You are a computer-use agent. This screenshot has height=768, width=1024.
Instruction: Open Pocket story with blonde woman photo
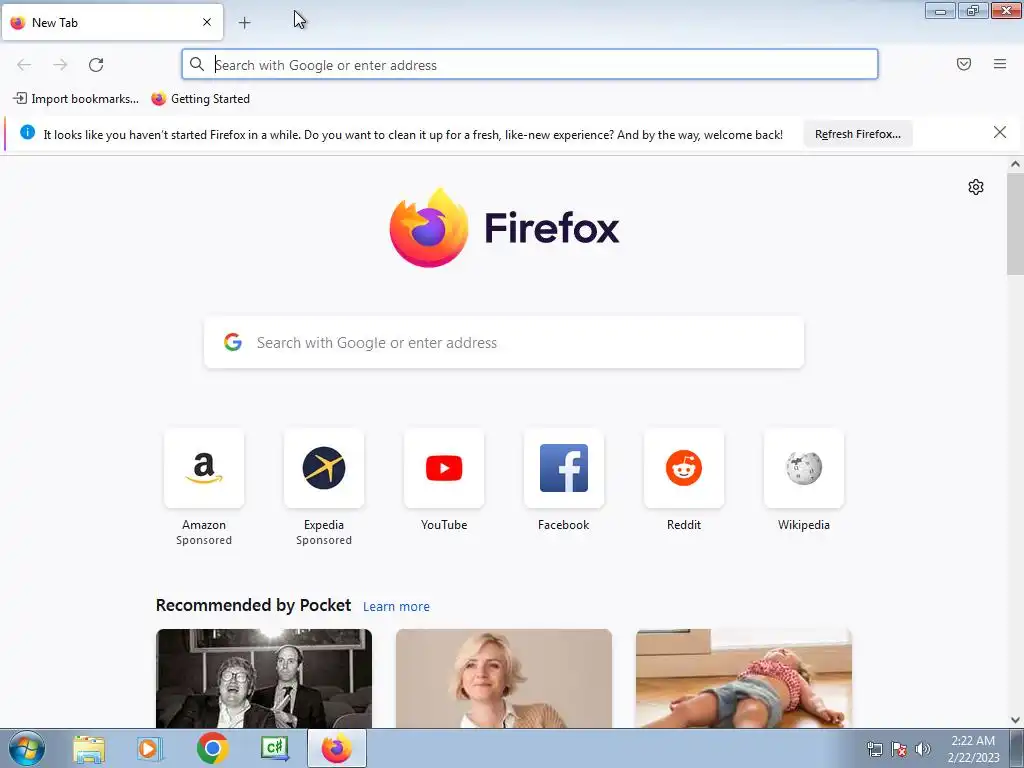tap(504, 679)
